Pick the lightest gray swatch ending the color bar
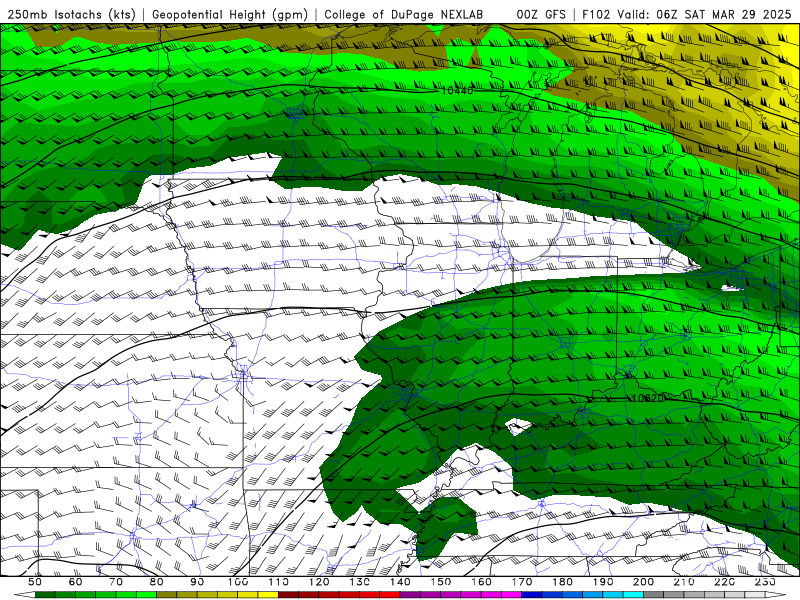800x600 pixels. tap(754, 595)
